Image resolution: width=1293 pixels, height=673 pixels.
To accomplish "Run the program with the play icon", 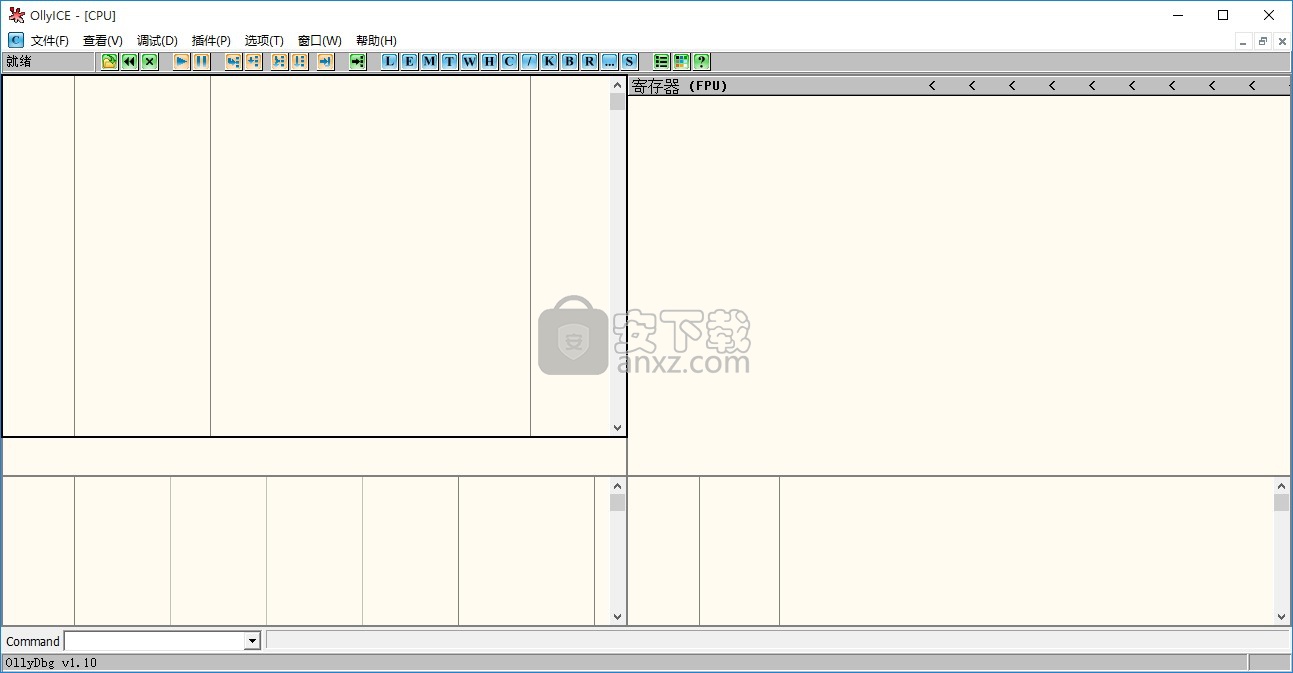I will point(182,62).
